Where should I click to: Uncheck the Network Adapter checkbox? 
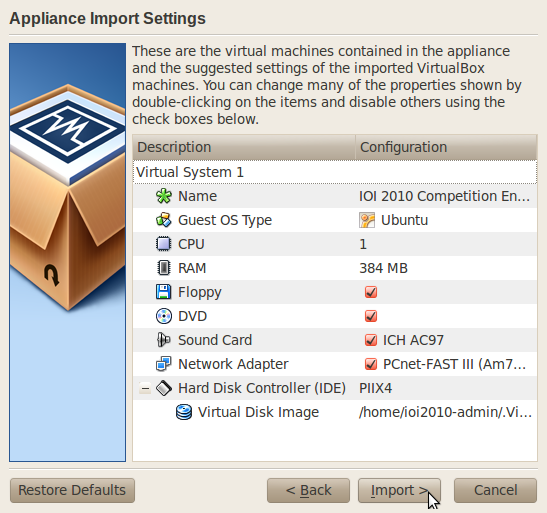click(371, 364)
